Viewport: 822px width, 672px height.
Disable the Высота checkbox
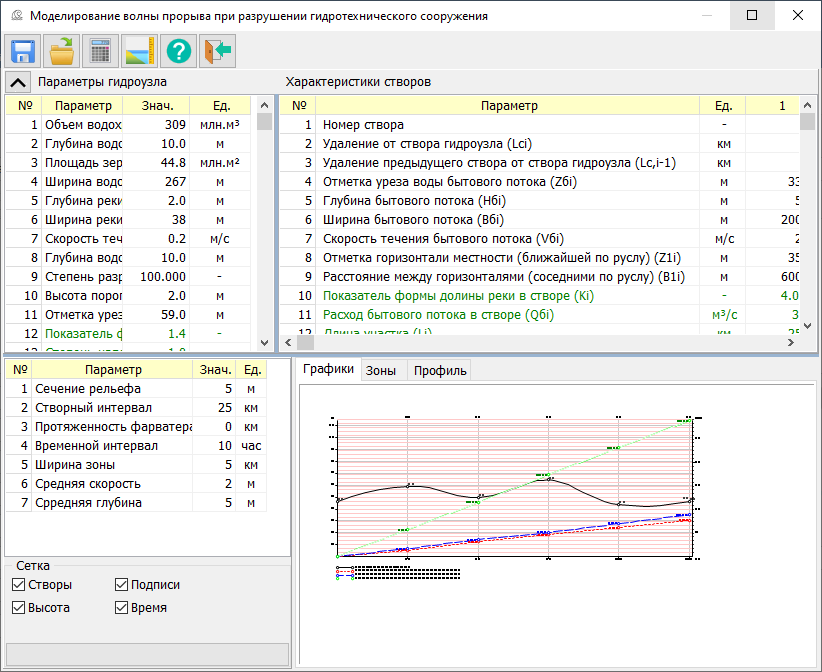[19, 607]
